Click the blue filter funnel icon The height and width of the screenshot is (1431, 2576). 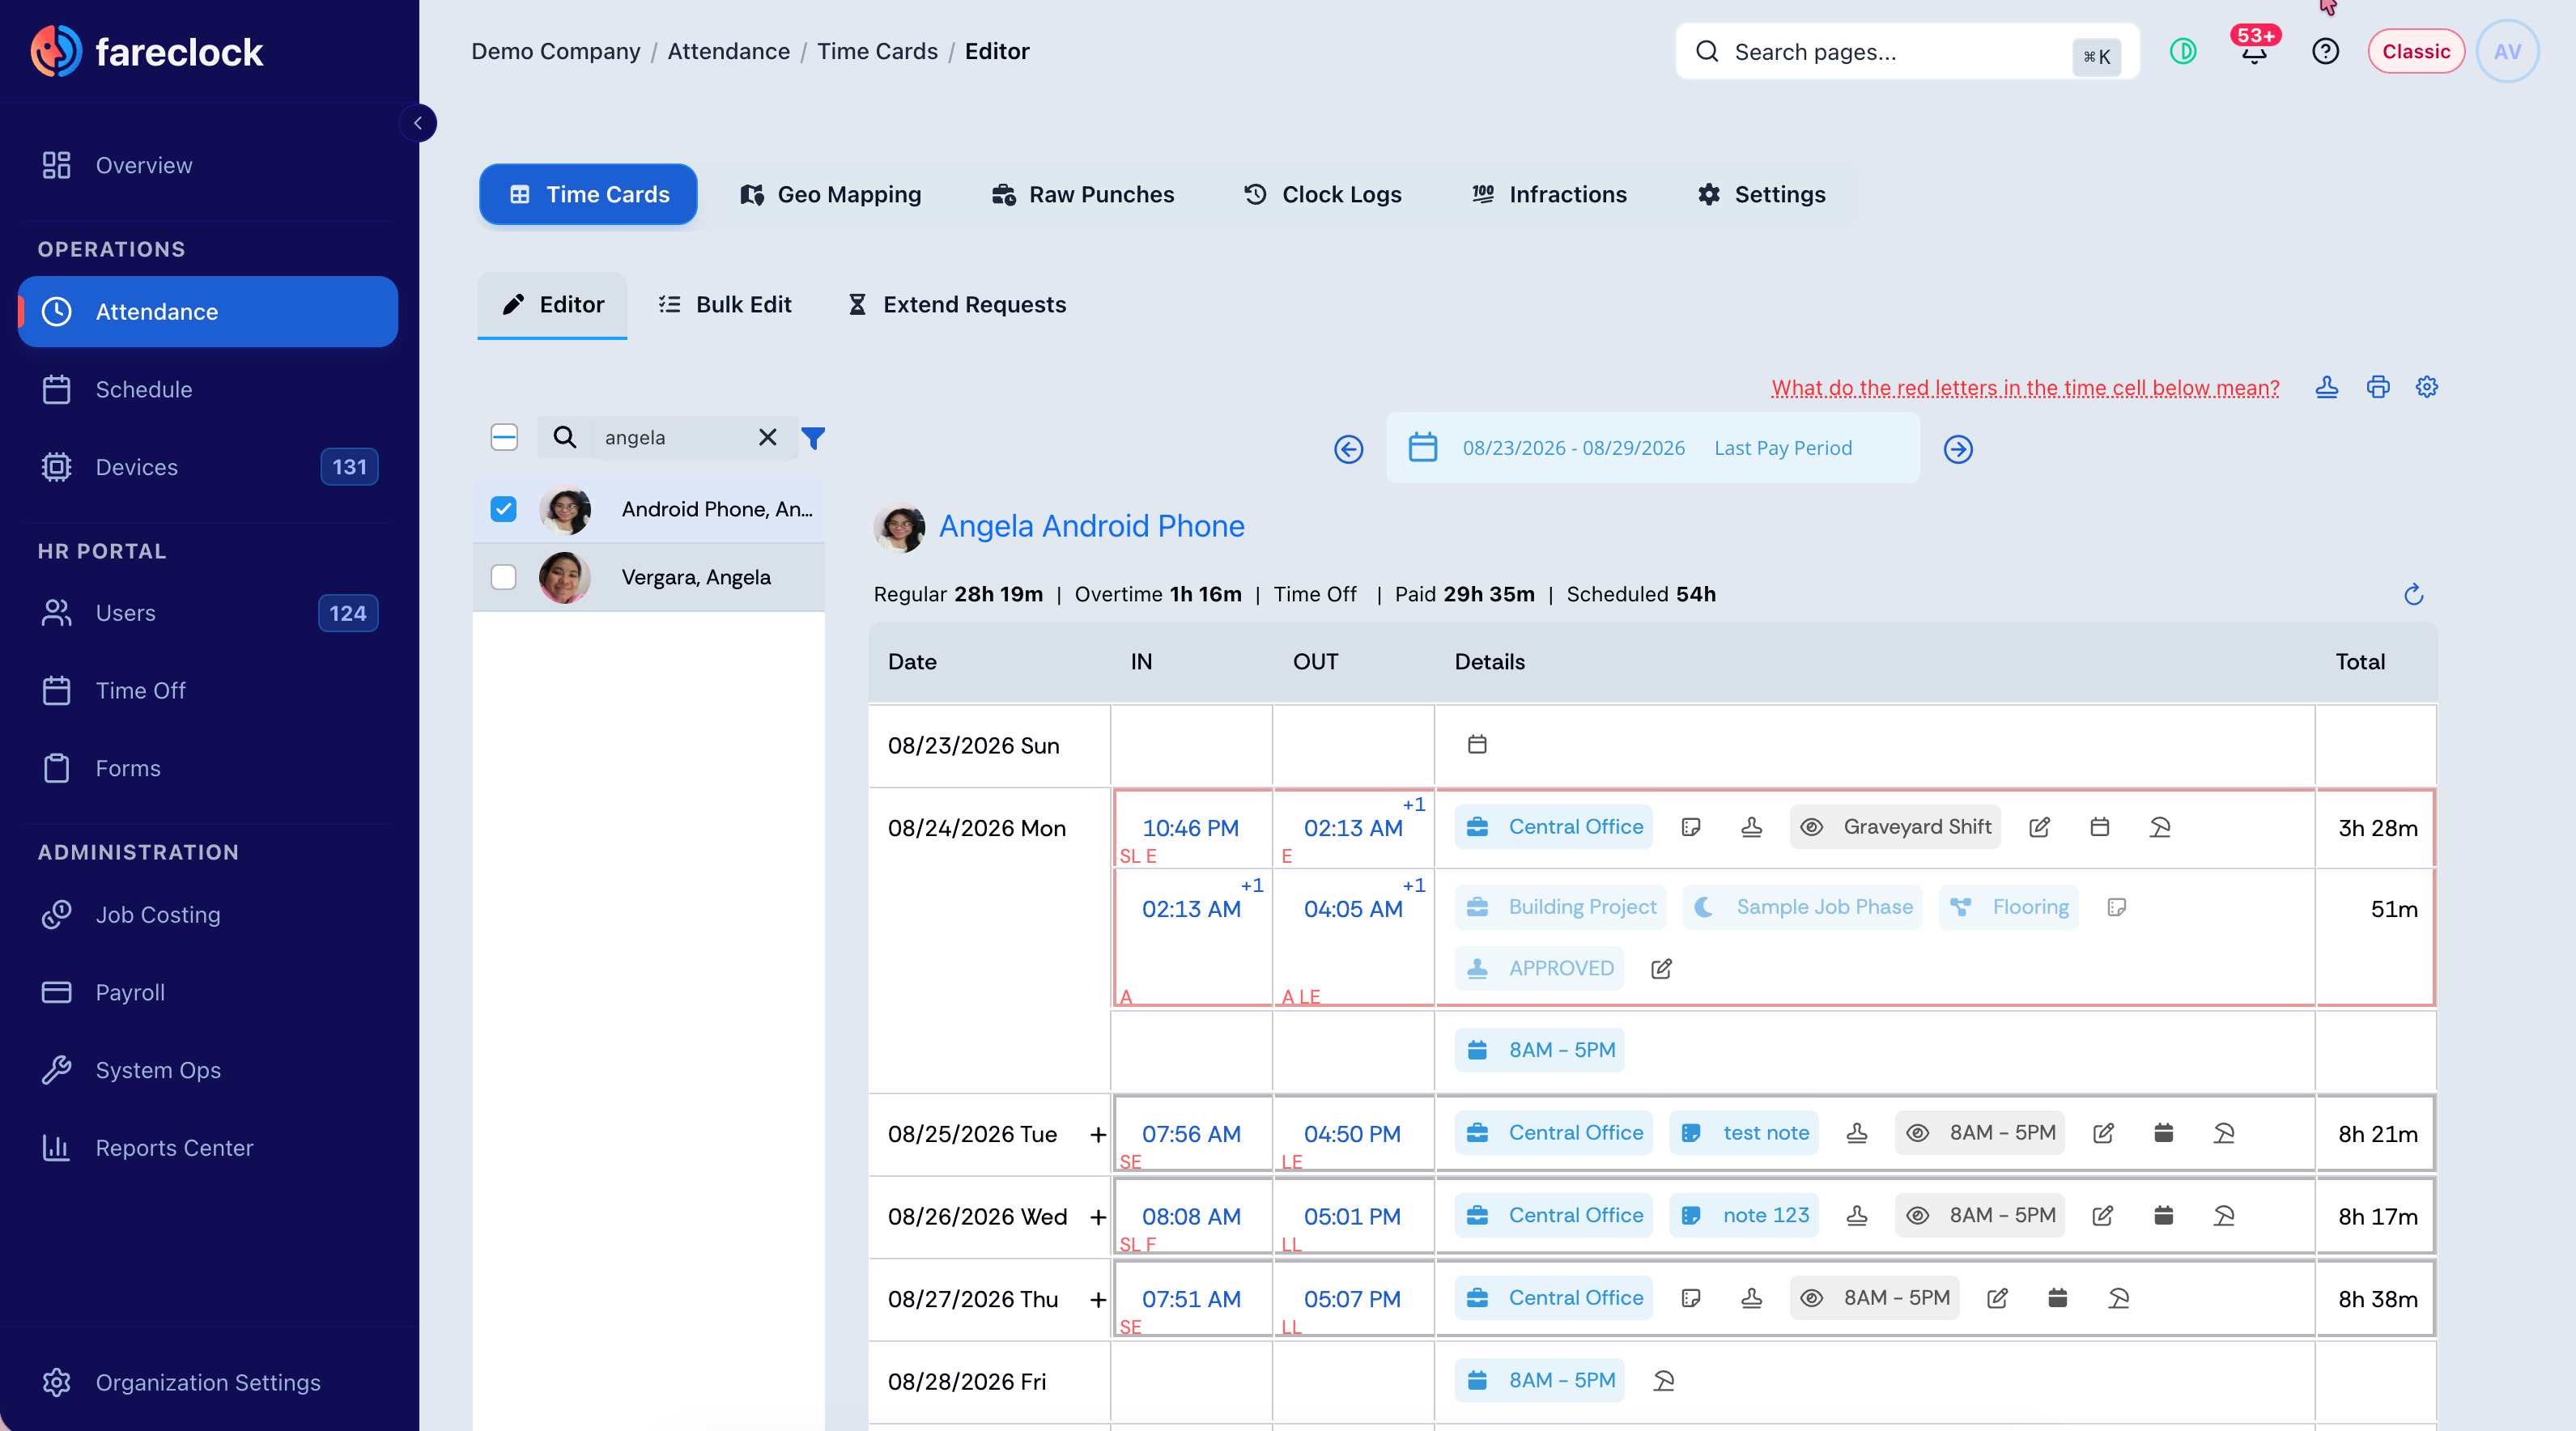click(x=813, y=438)
